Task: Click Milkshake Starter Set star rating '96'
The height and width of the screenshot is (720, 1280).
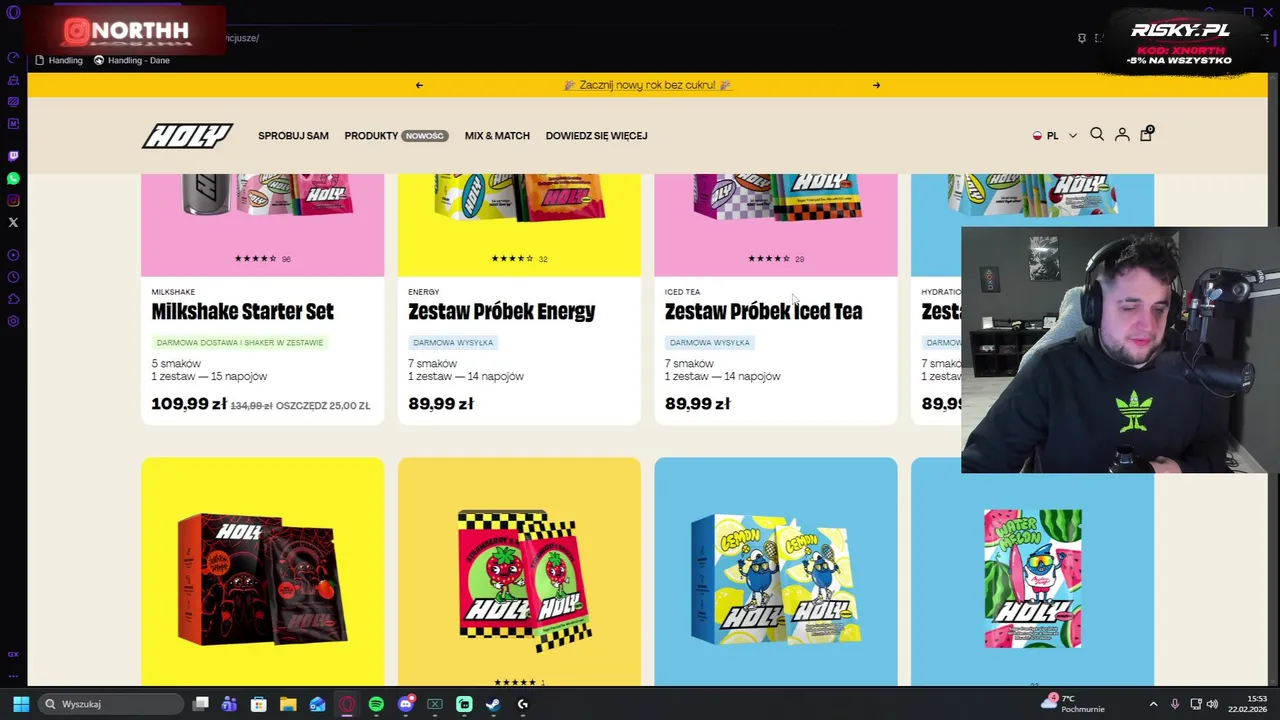Action: (x=262, y=259)
